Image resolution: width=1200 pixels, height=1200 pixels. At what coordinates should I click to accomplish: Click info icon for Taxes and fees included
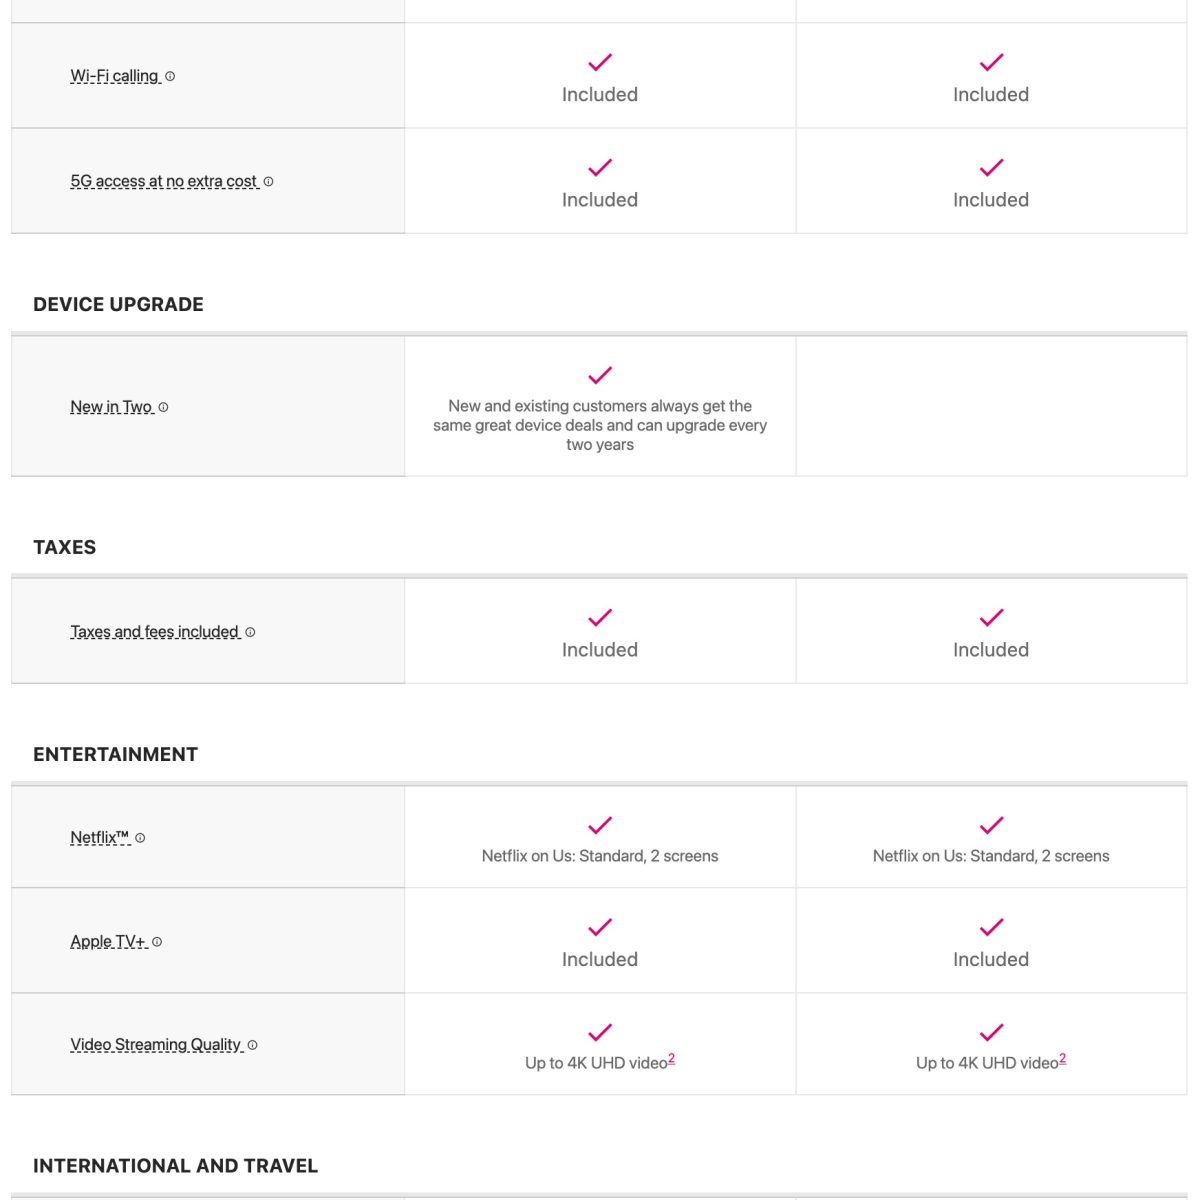pos(250,632)
